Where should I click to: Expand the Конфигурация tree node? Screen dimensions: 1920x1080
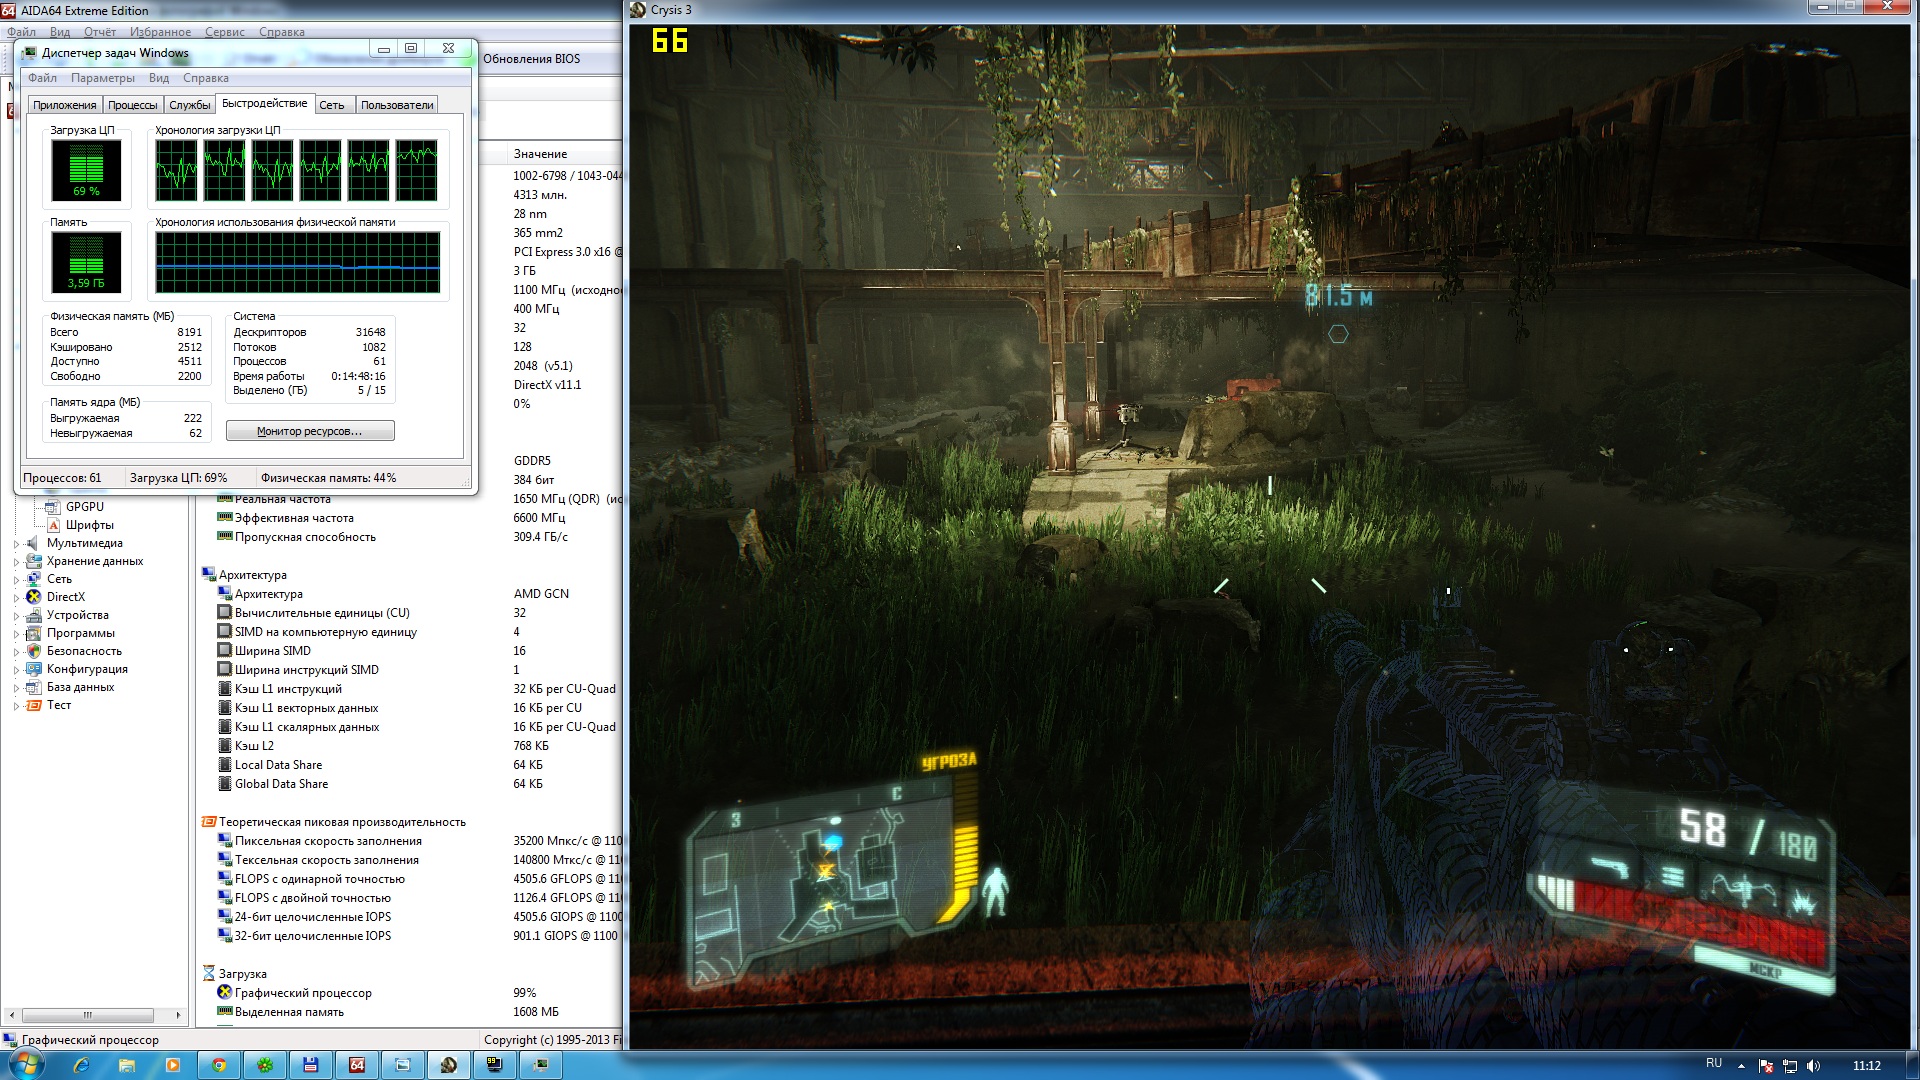point(16,670)
